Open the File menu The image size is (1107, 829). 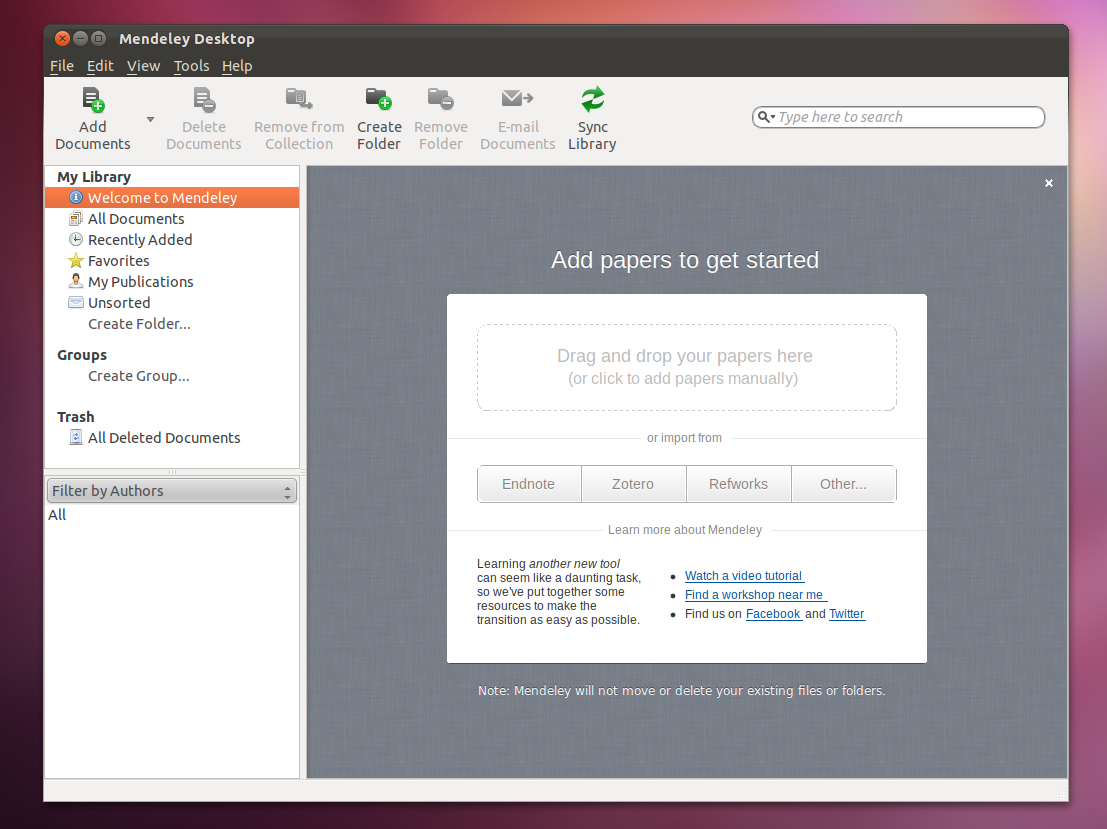pos(62,66)
